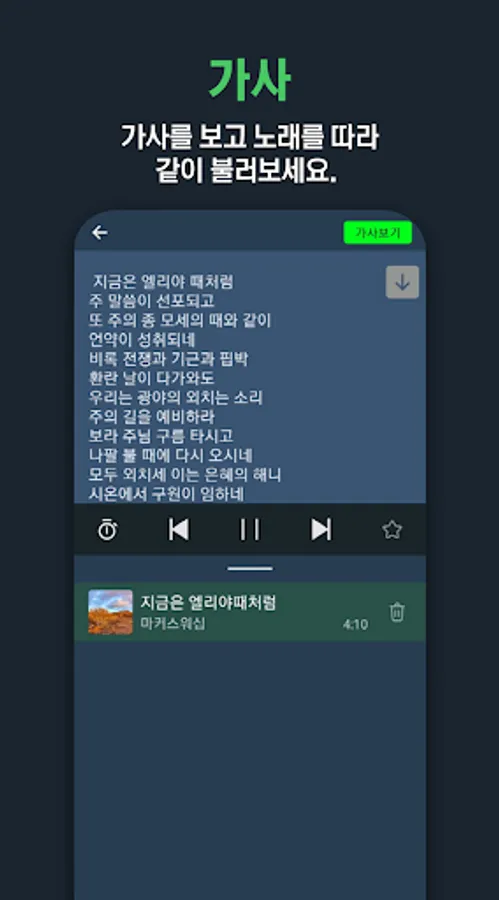
Task: Tap lyric line 보라 주님 구름 타시고
Action: [x=161, y=436]
